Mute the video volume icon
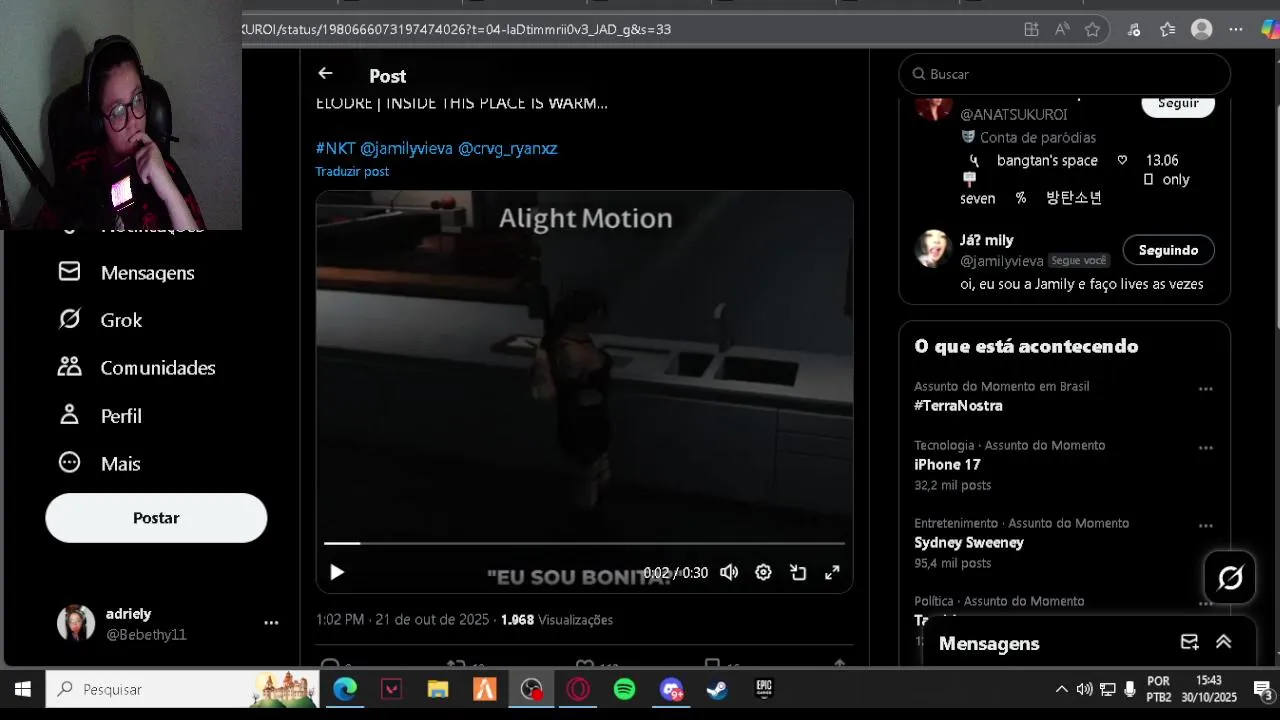 (729, 572)
